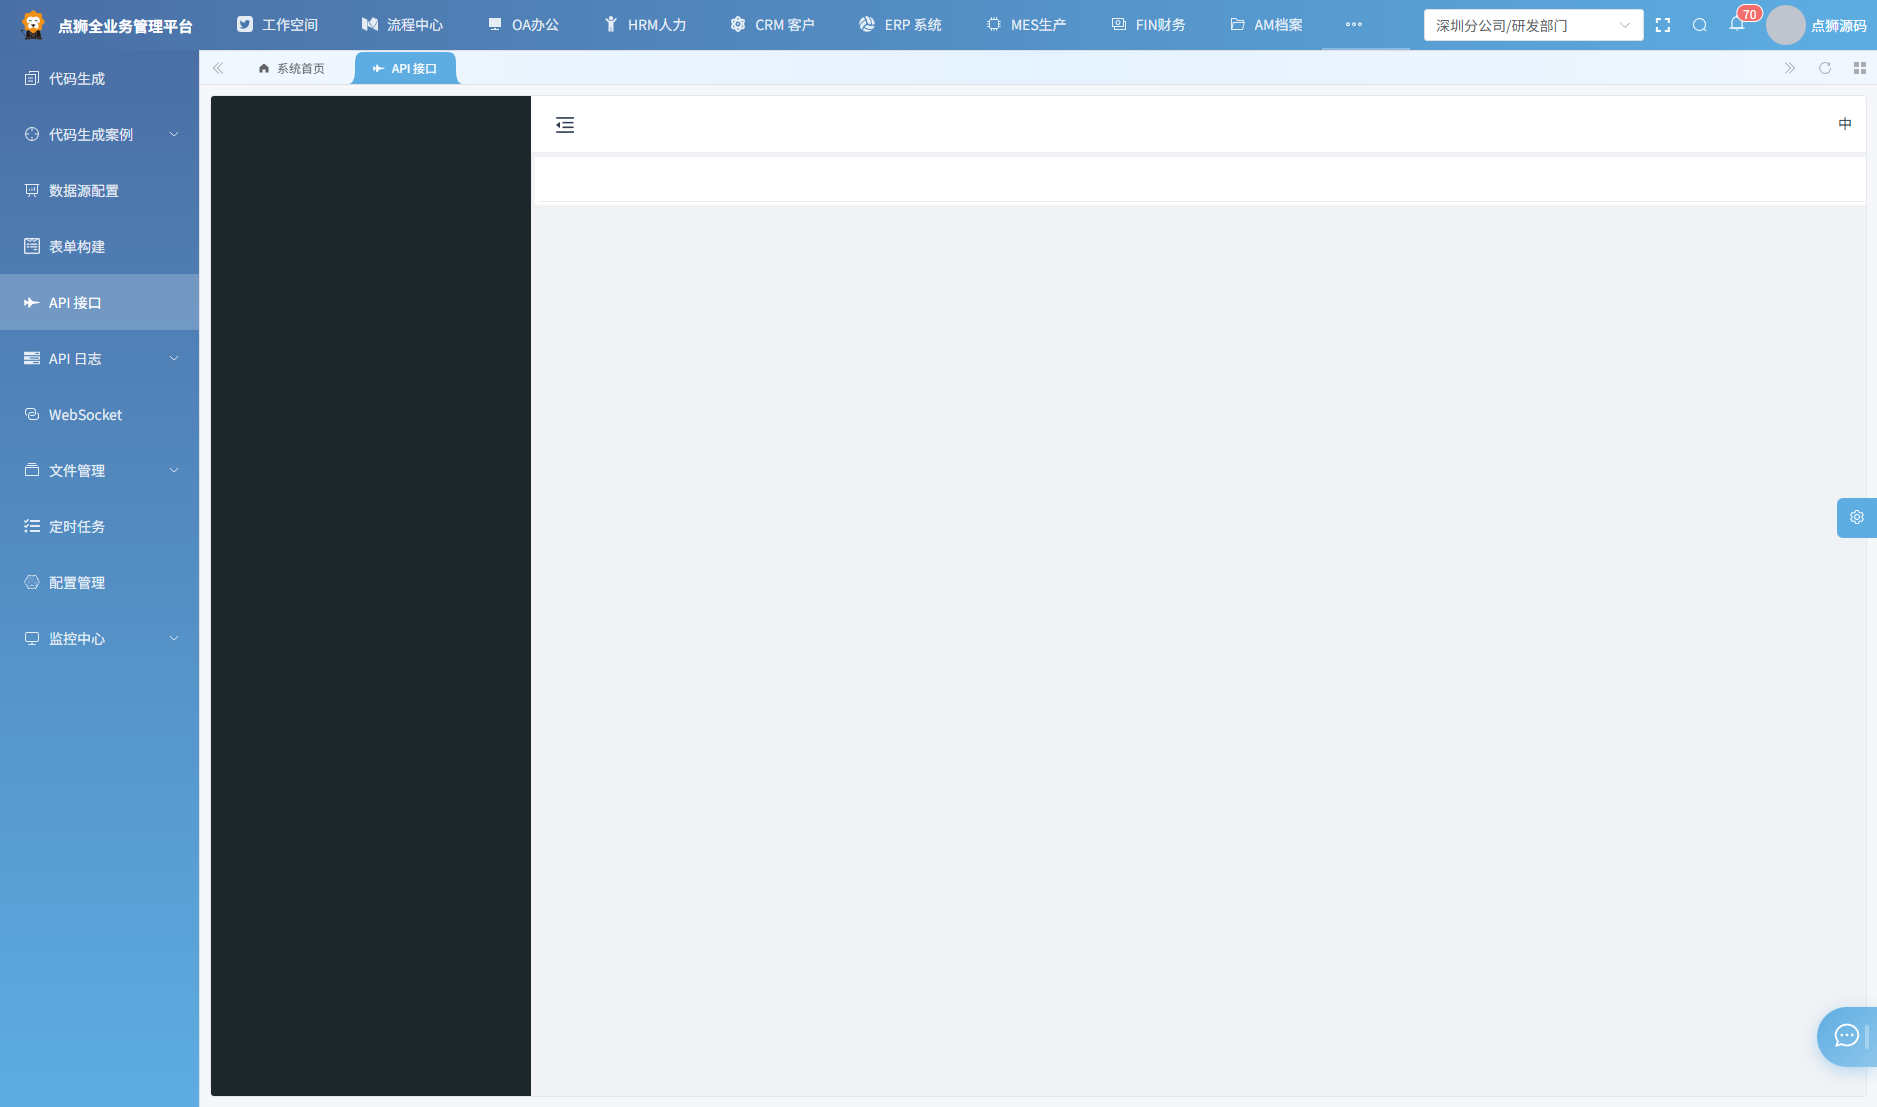Open the AM档案 module
This screenshot has width=1877, height=1107.
click(x=1266, y=25)
